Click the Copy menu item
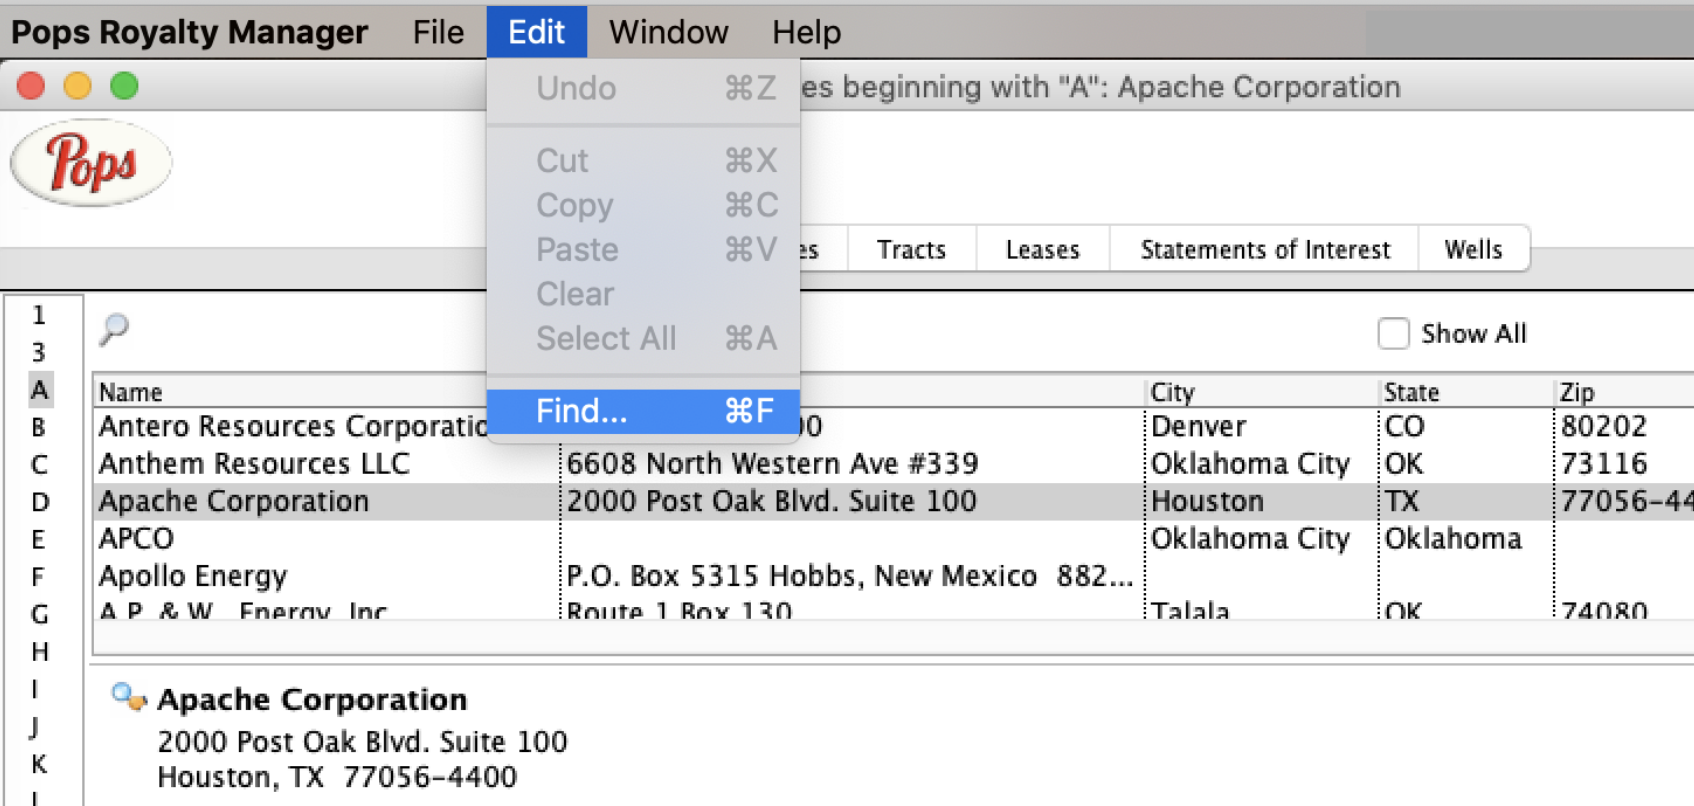 pyautogui.click(x=643, y=205)
